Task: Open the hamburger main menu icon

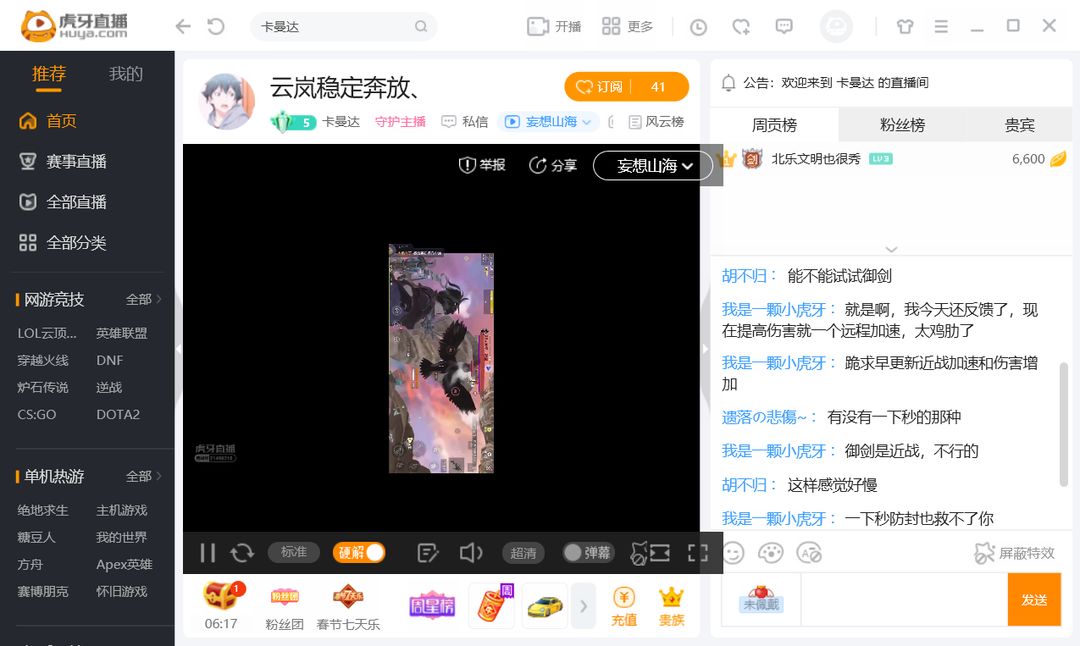Action: (x=941, y=27)
